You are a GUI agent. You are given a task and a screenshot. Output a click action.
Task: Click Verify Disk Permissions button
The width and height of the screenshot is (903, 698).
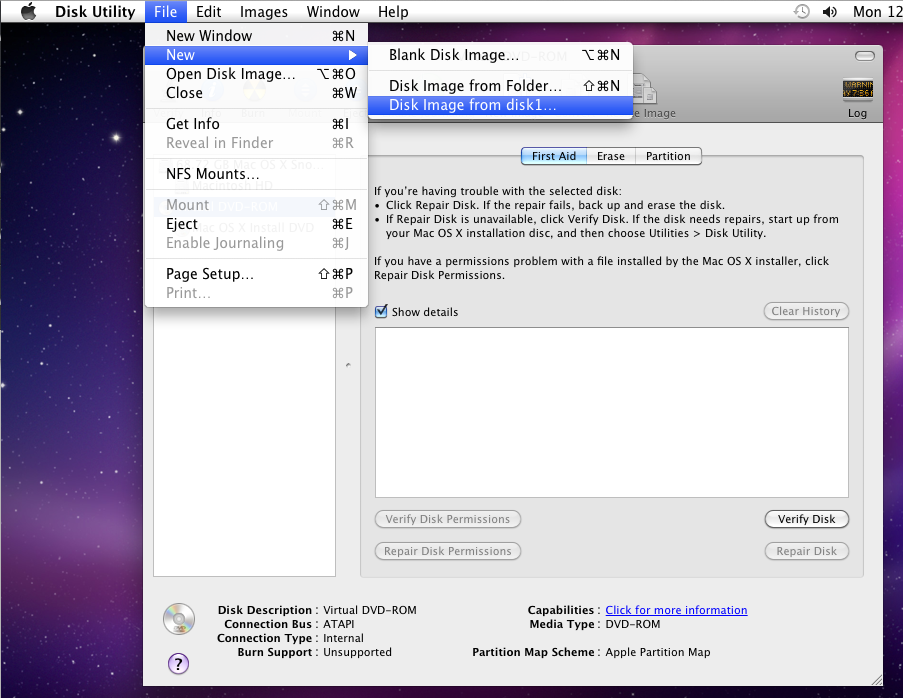point(447,519)
